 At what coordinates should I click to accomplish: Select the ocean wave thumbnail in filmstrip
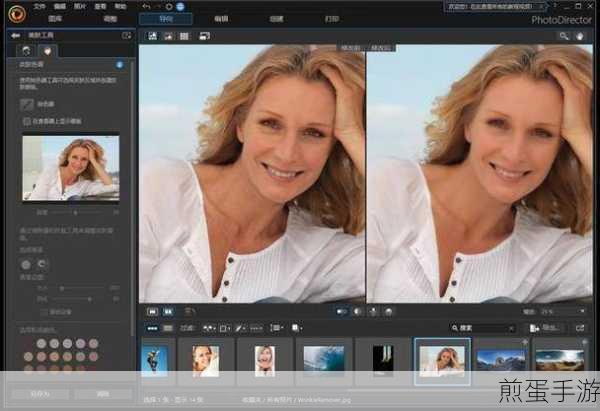click(x=324, y=360)
